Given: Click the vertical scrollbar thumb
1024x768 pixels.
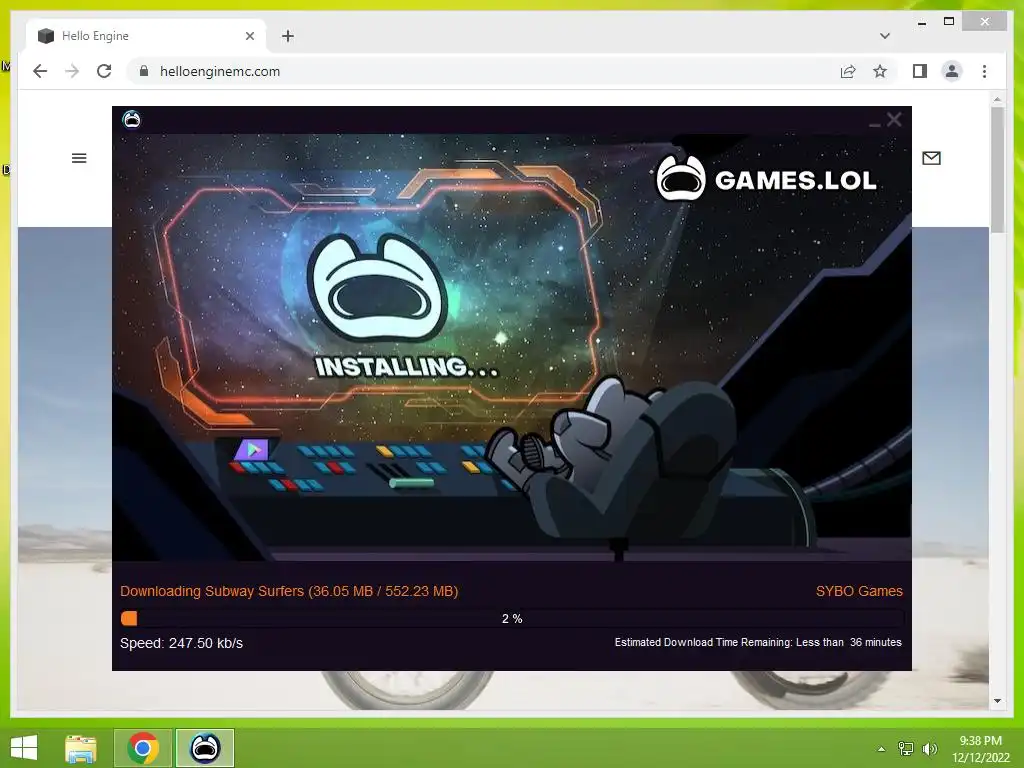Looking at the screenshot, I should 997,170.
